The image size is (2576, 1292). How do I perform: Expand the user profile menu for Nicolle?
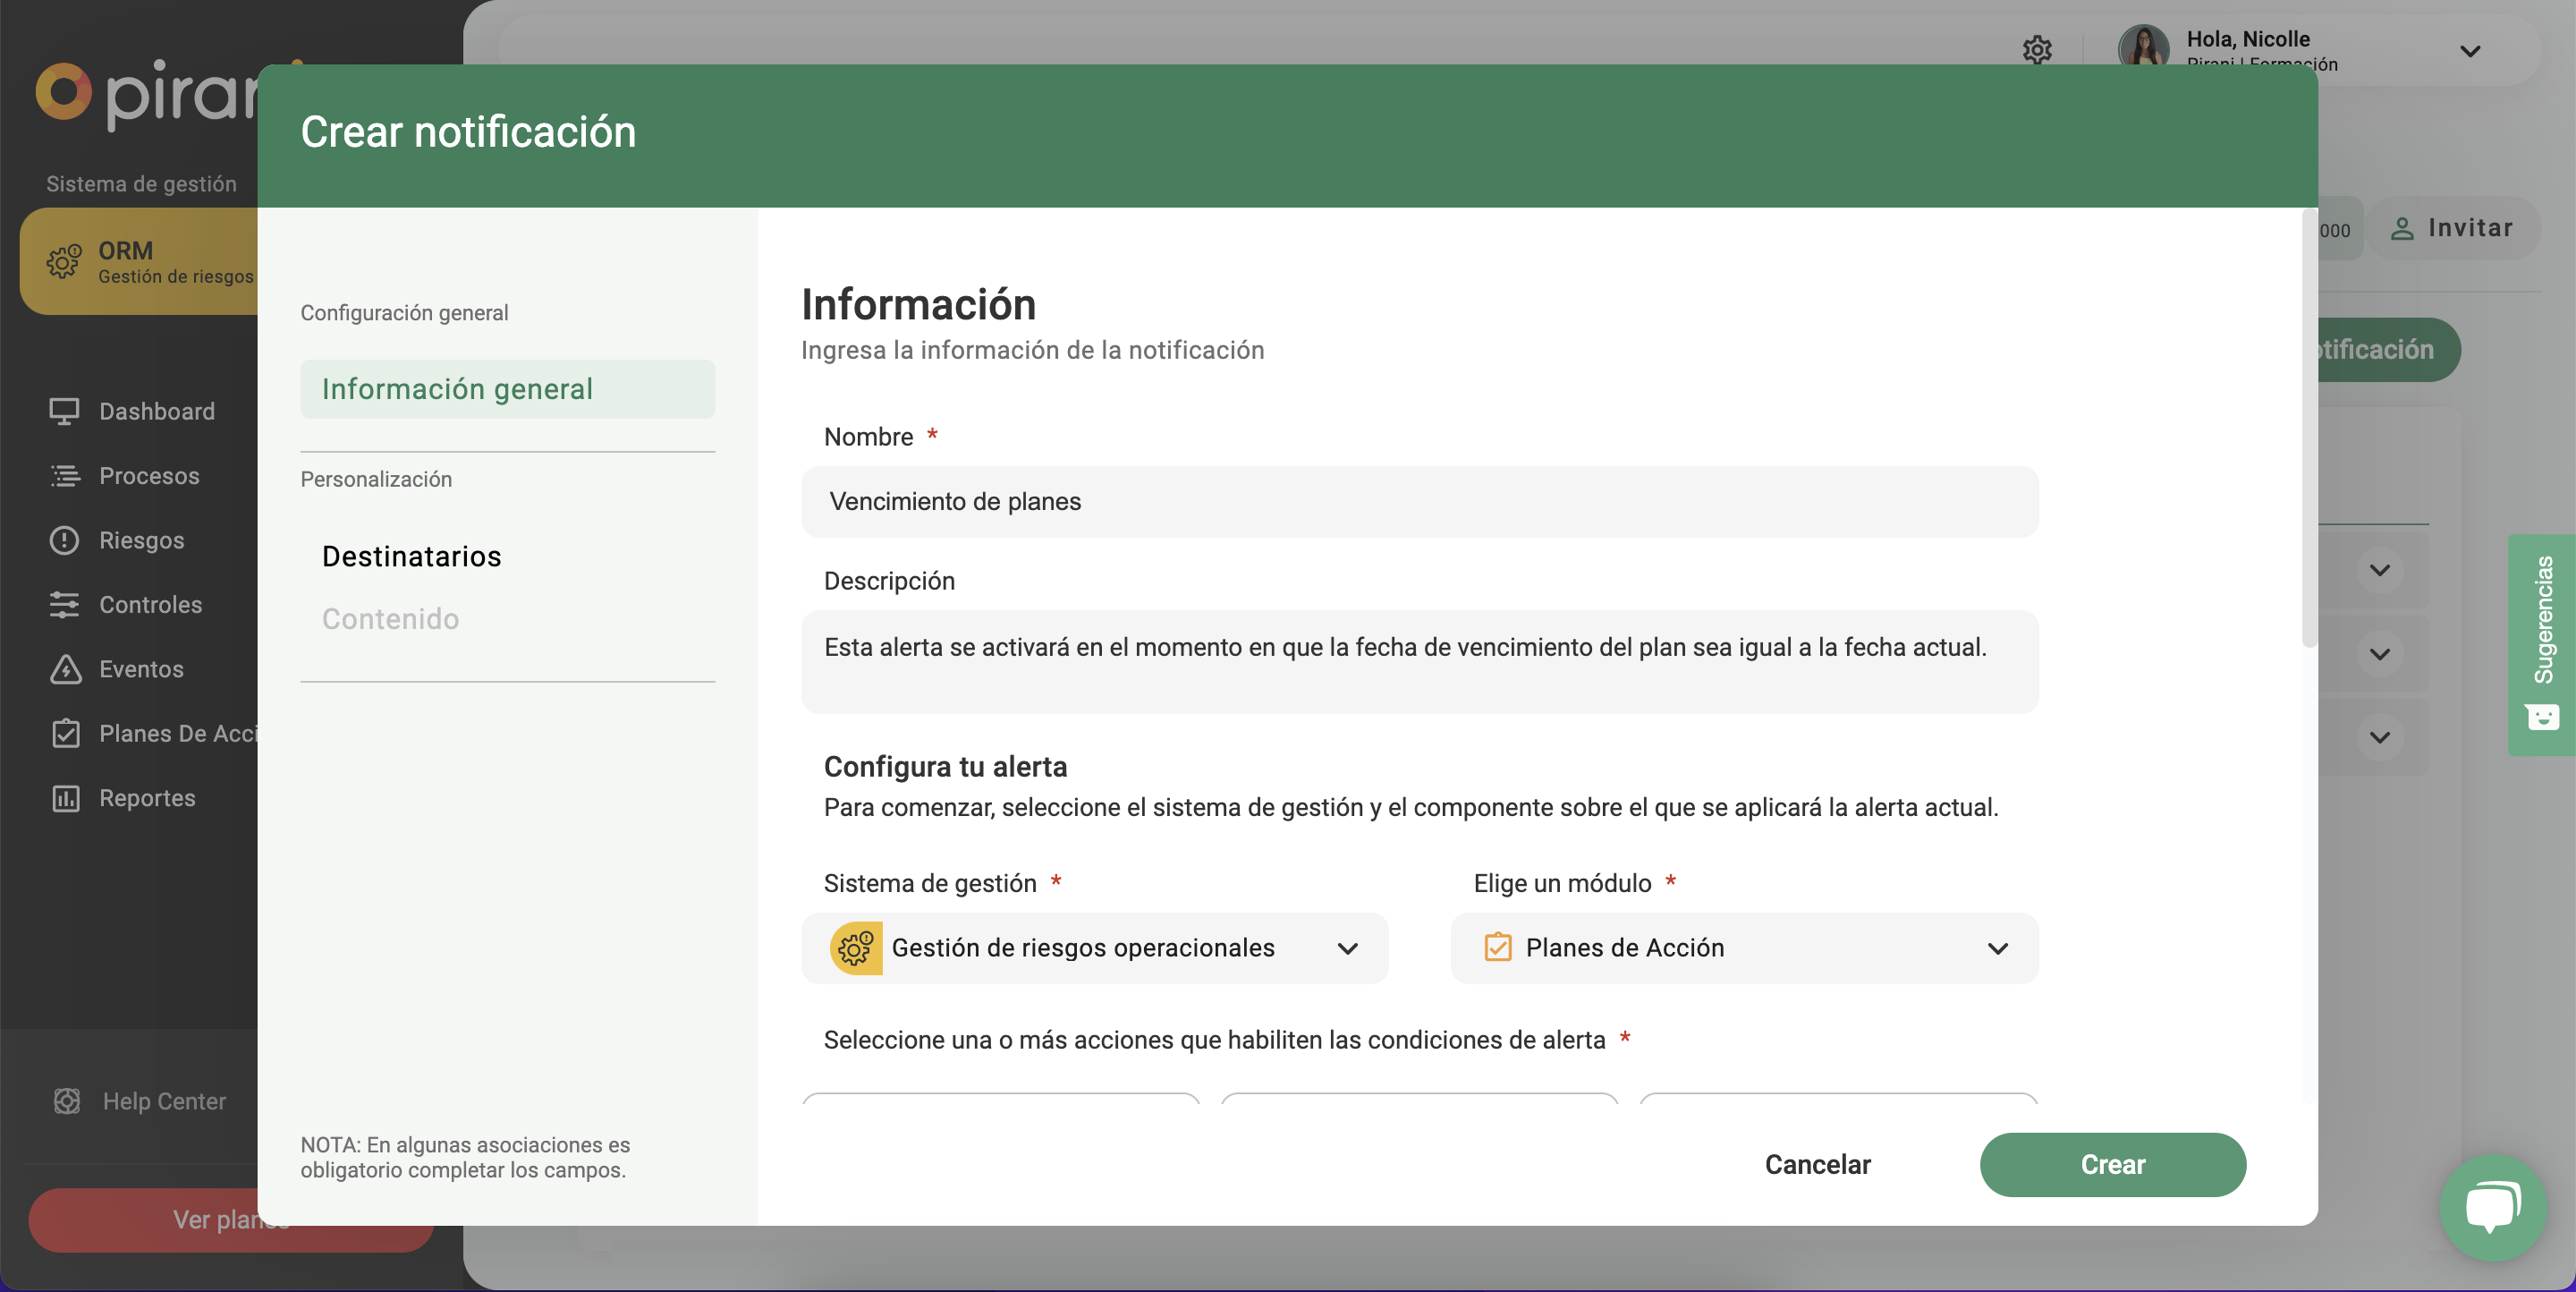pyautogui.click(x=2470, y=52)
